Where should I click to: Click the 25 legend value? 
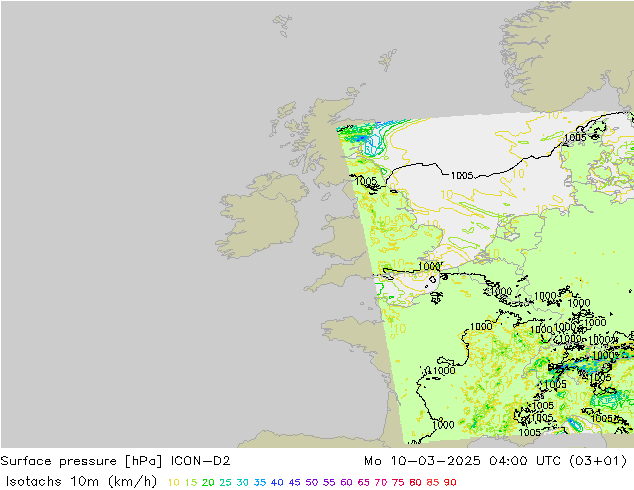pyautogui.click(x=225, y=482)
